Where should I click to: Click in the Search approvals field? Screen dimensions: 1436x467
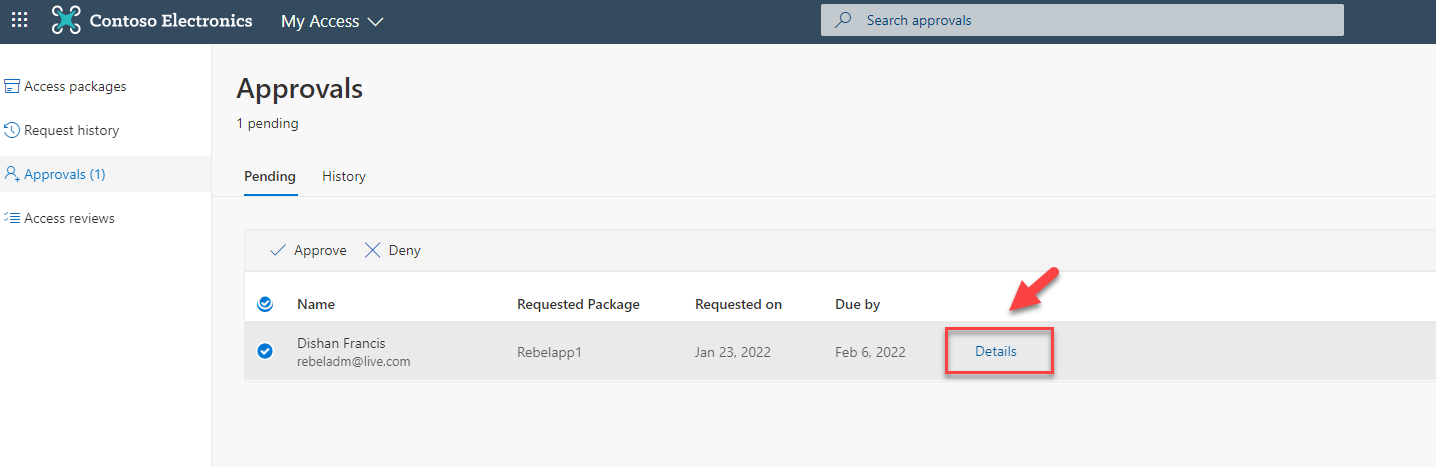(x=1082, y=20)
